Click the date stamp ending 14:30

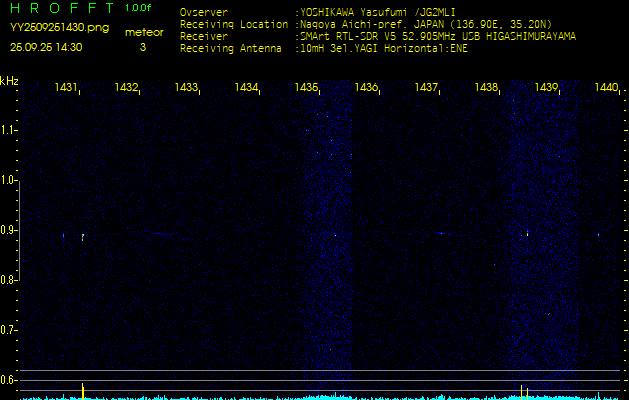(46, 47)
